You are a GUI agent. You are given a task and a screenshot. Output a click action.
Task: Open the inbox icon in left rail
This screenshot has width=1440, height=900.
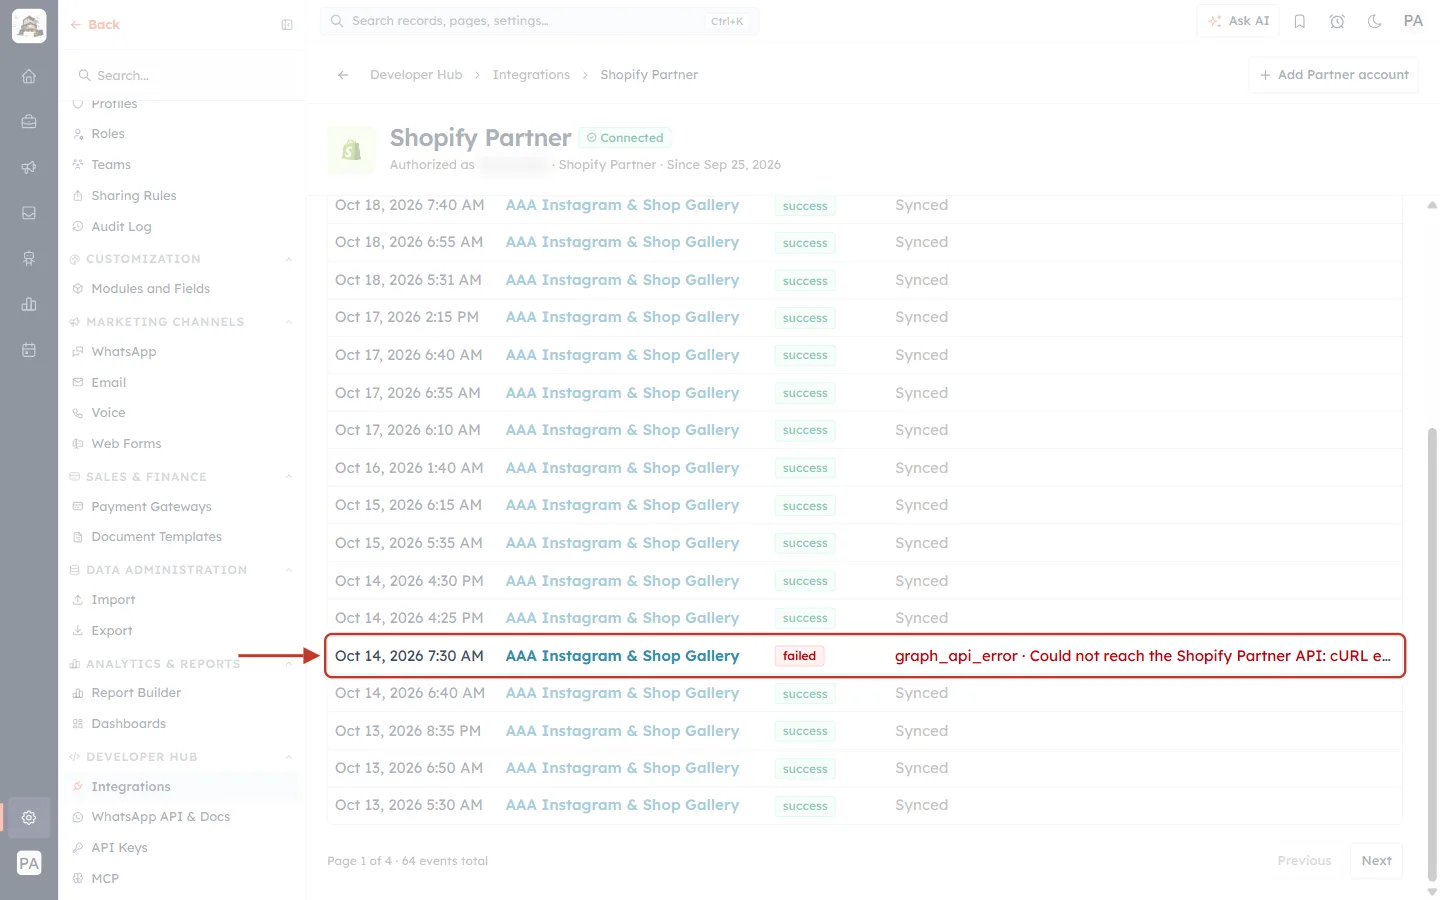[29, 213]
